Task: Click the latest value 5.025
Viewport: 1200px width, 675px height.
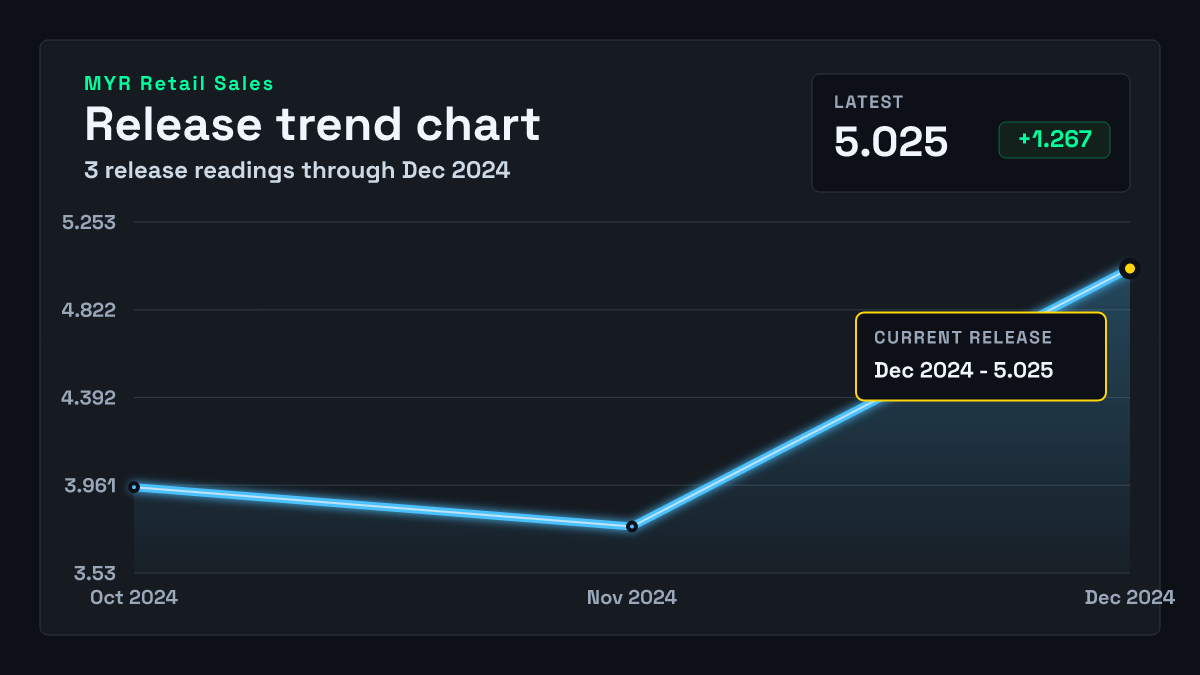Action: [x=891, y=142]
